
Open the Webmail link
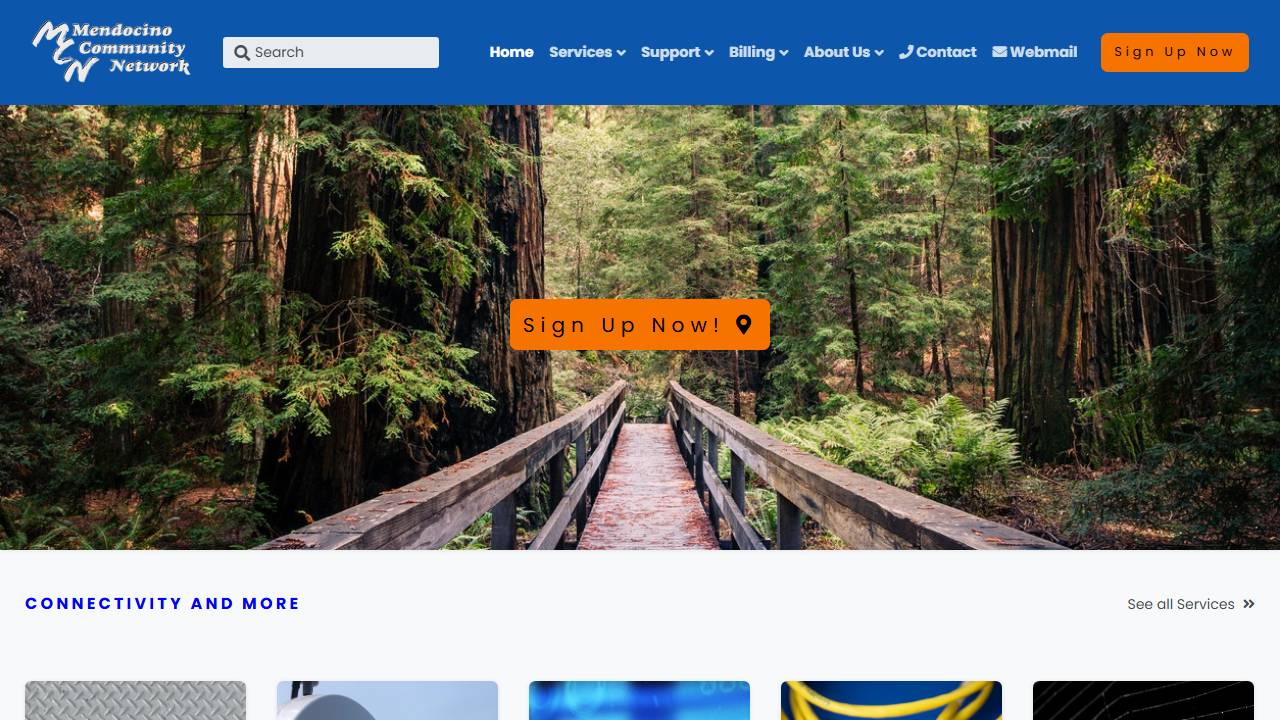click(1034, 52)
